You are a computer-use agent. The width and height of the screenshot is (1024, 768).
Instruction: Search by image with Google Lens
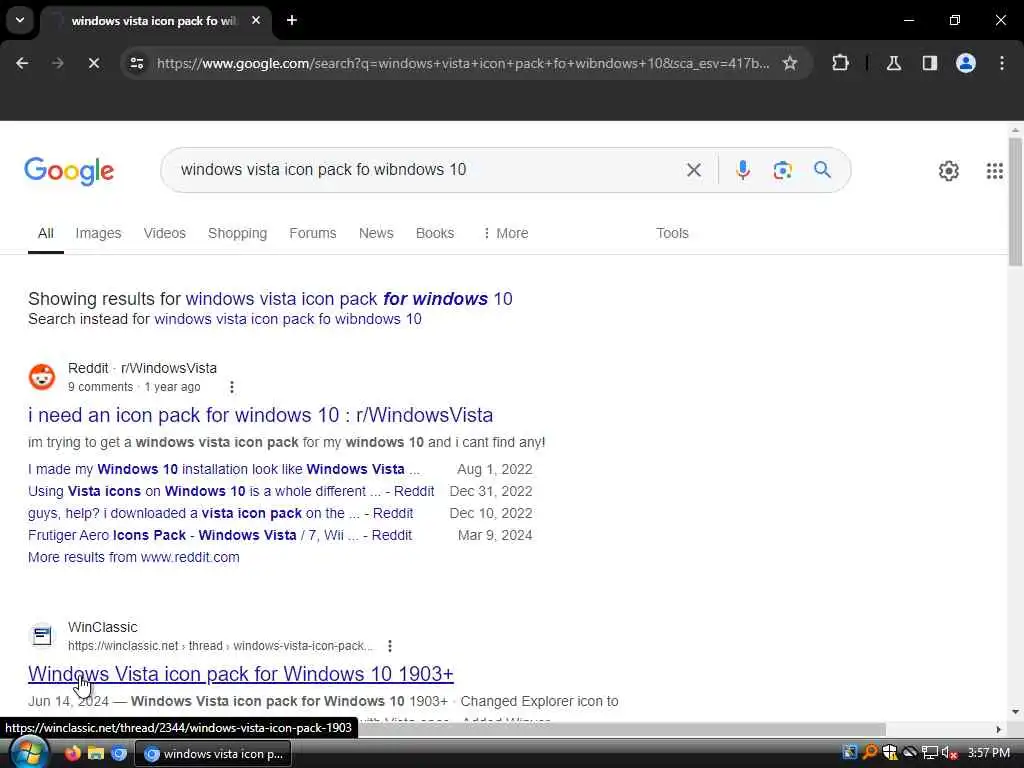(x=782, y=170)
